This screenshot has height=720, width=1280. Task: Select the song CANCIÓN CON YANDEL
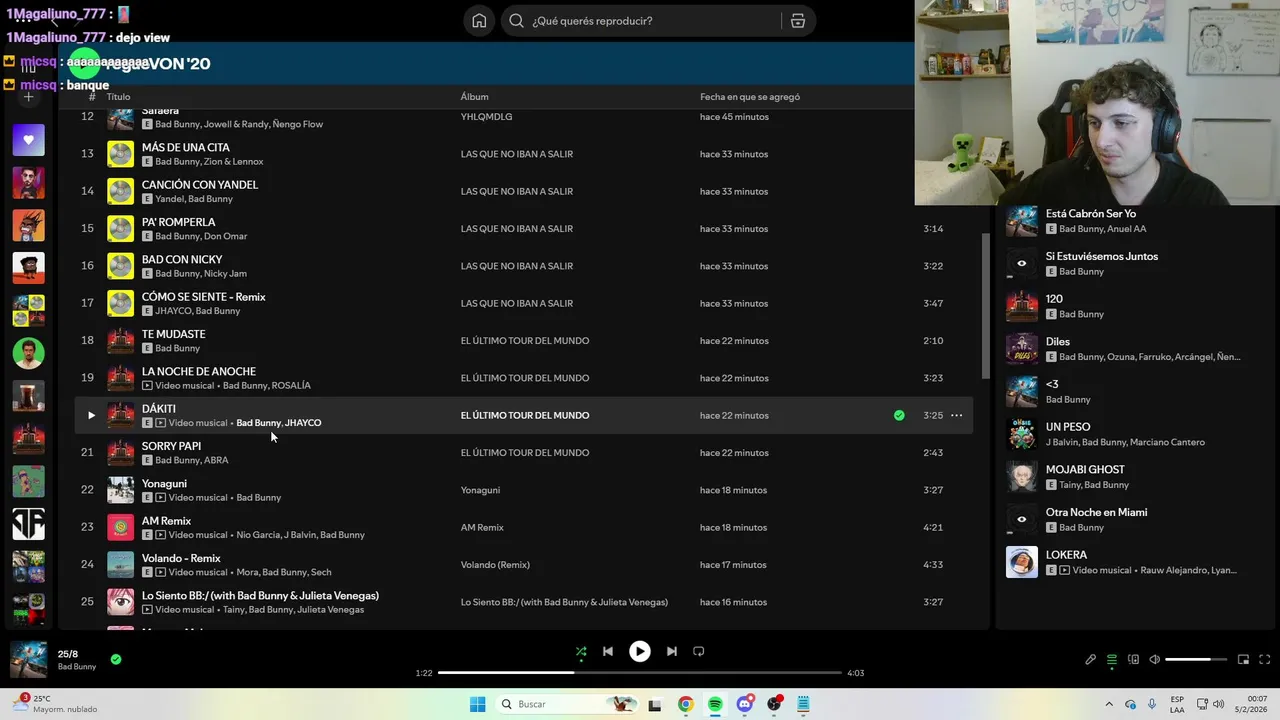click(200, 184)
